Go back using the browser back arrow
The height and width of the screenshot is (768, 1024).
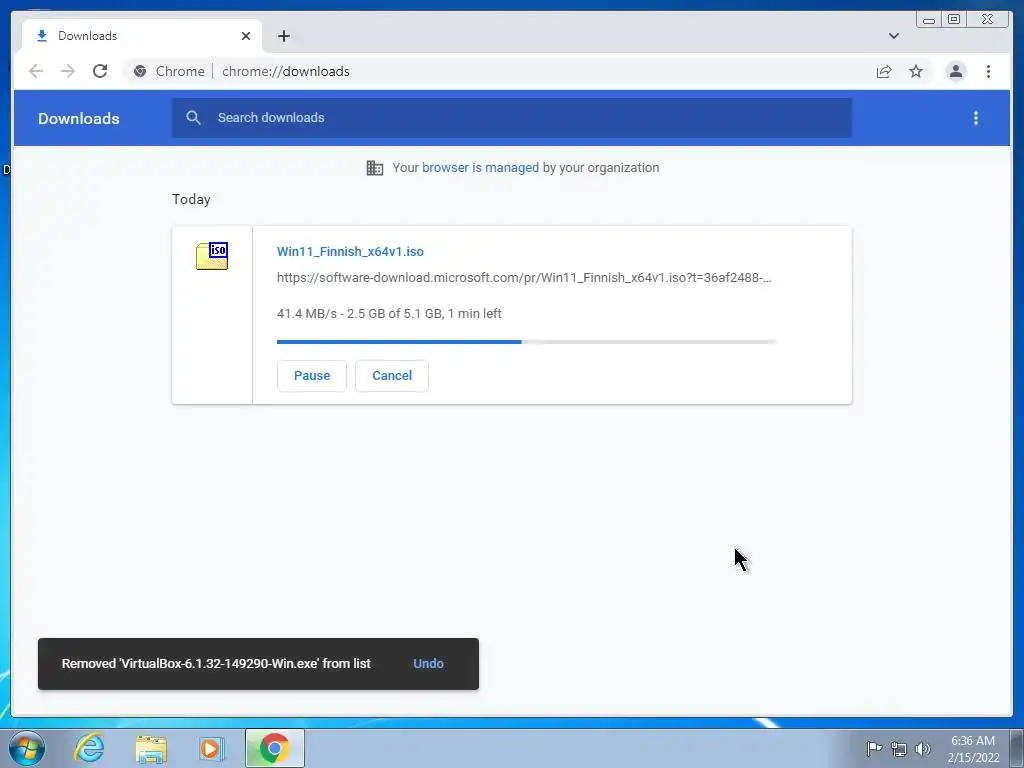36,71
